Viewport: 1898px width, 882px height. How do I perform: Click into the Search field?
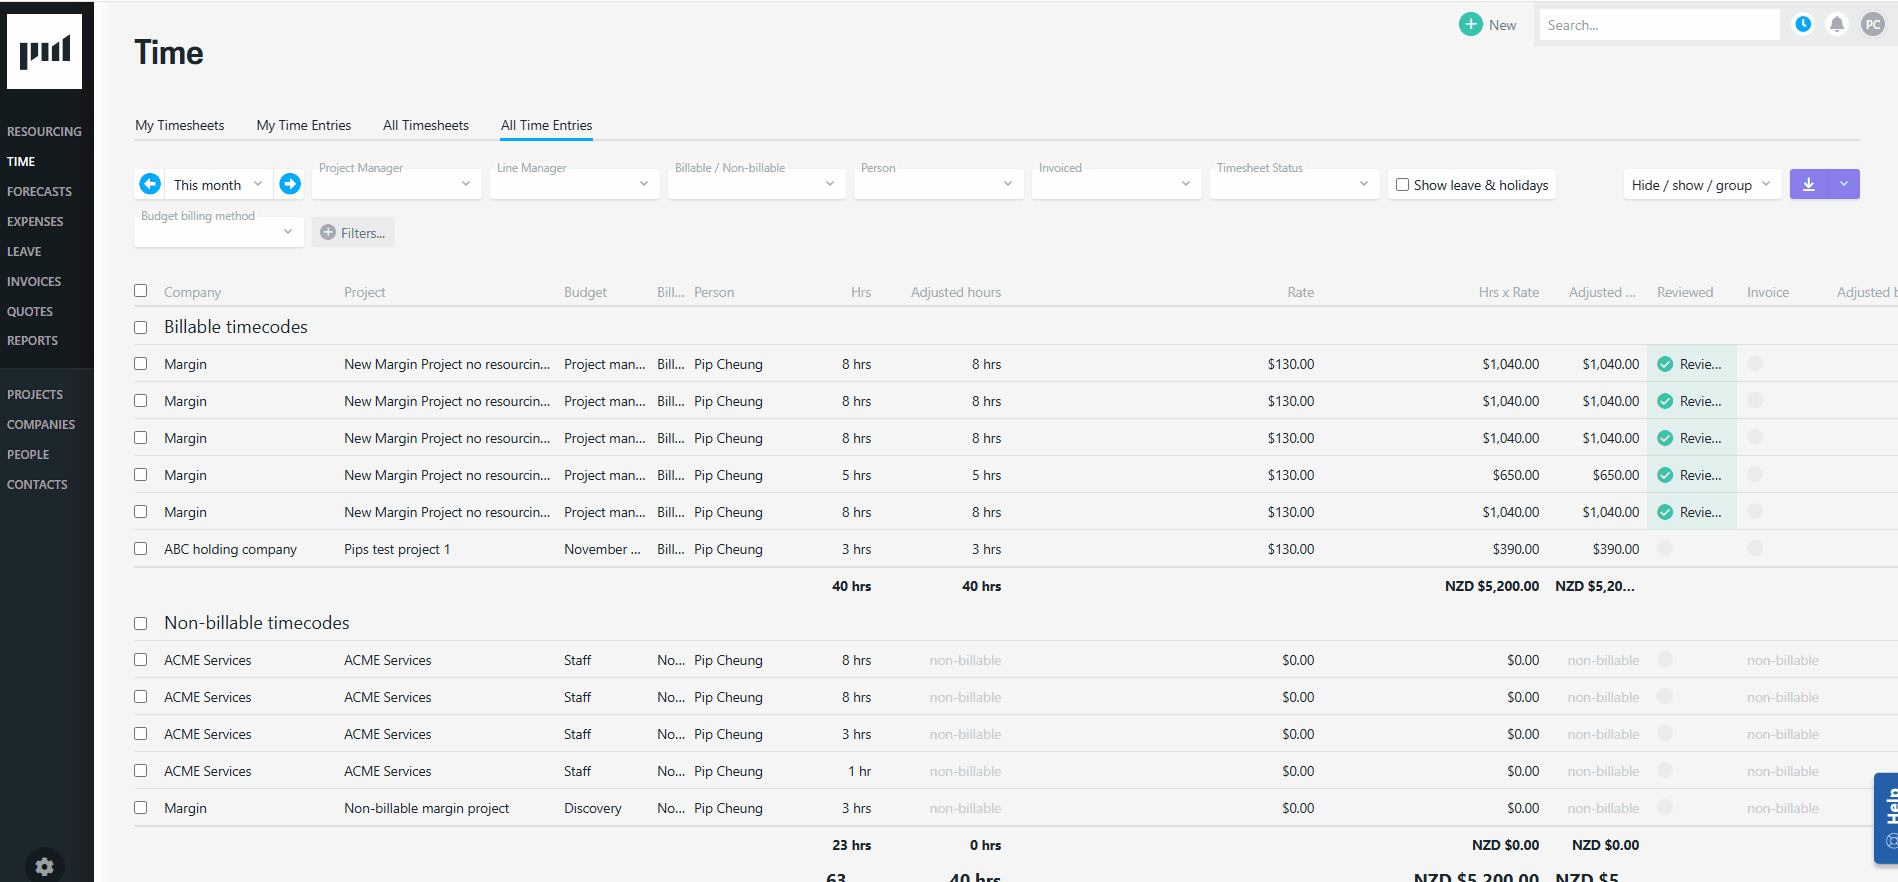click(1658, 25)
